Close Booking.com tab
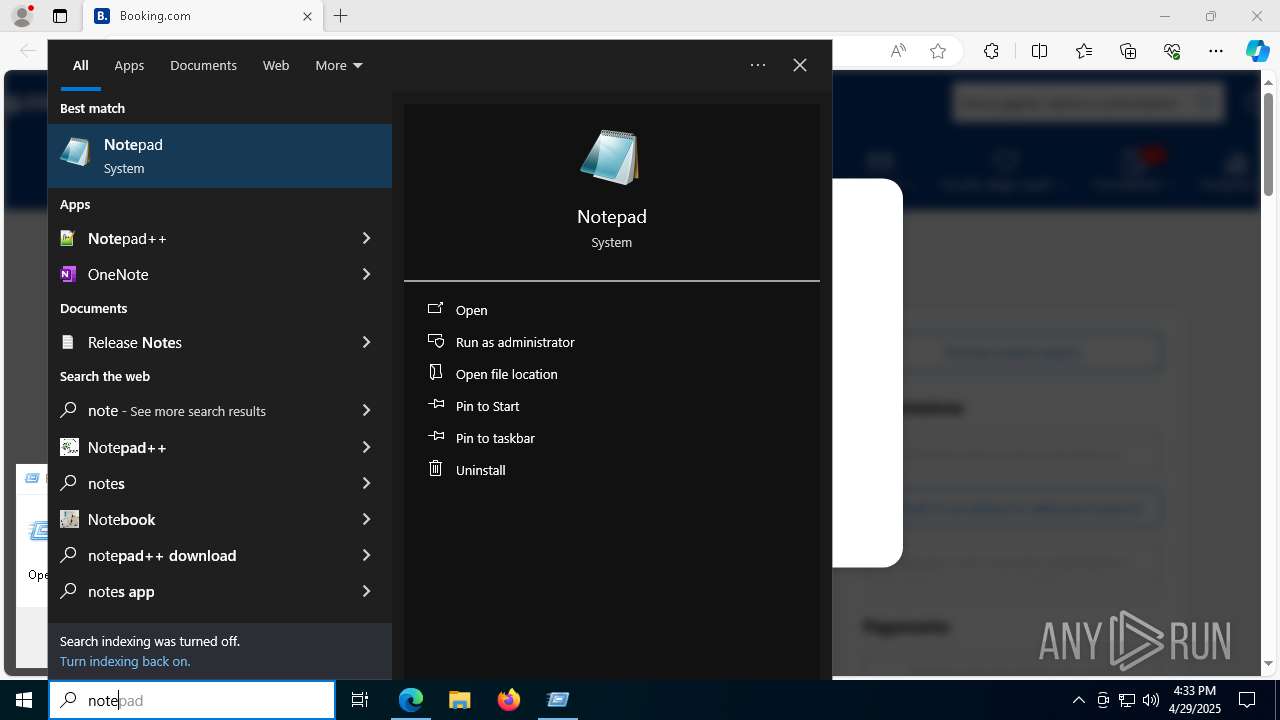This screenshot has width=1280, height=720. pyautogui.click(x=307, y=16)
